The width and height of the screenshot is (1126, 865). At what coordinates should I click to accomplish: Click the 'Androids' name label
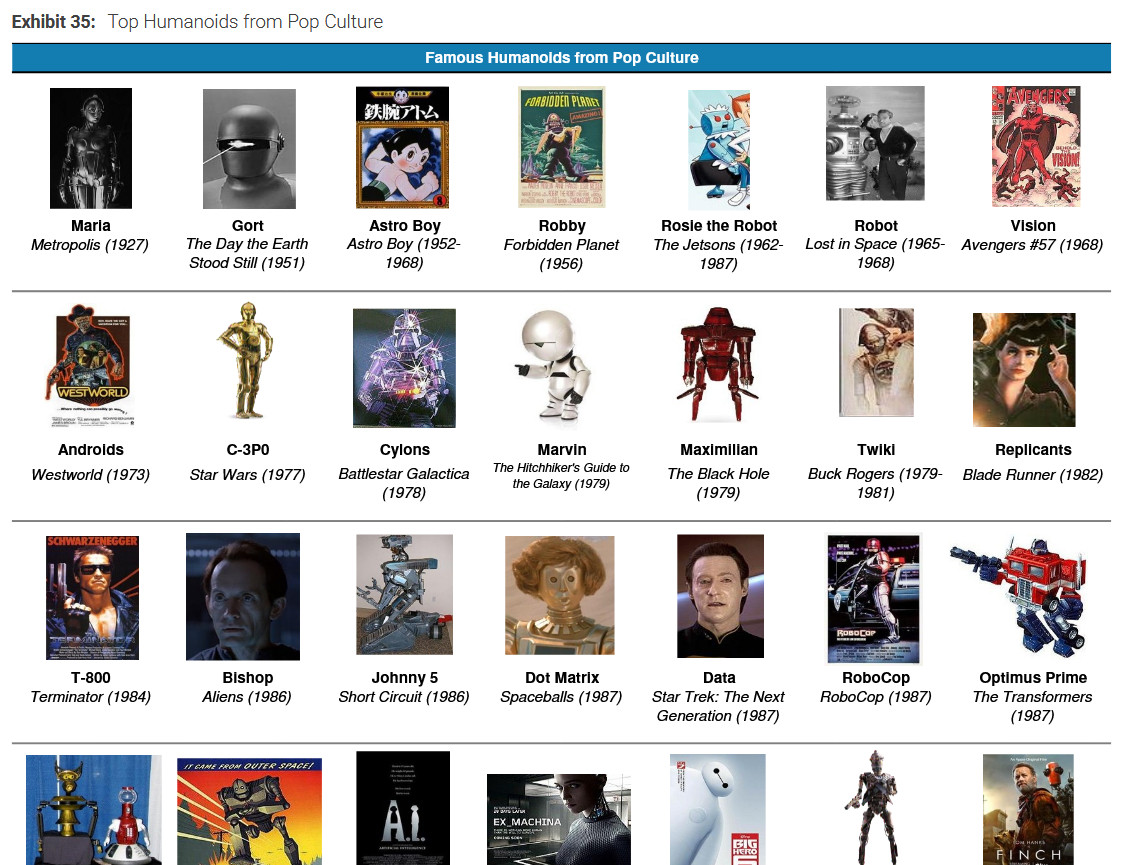(x=91, y=449)
